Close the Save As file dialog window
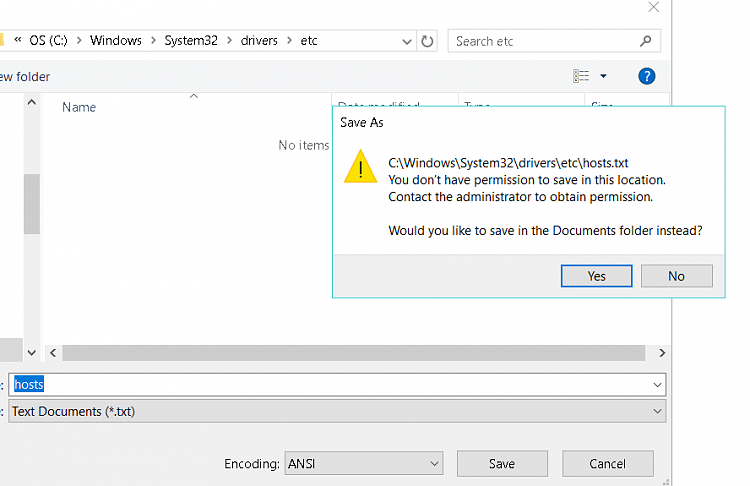Image resolution: width=750 pixels, height=486 pixels. (653, 7)
